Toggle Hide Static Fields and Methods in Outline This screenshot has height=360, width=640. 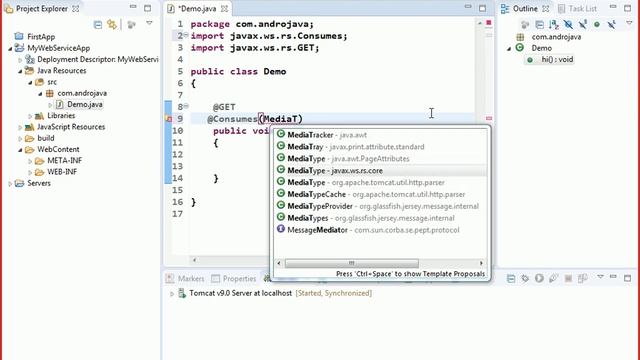582,24
